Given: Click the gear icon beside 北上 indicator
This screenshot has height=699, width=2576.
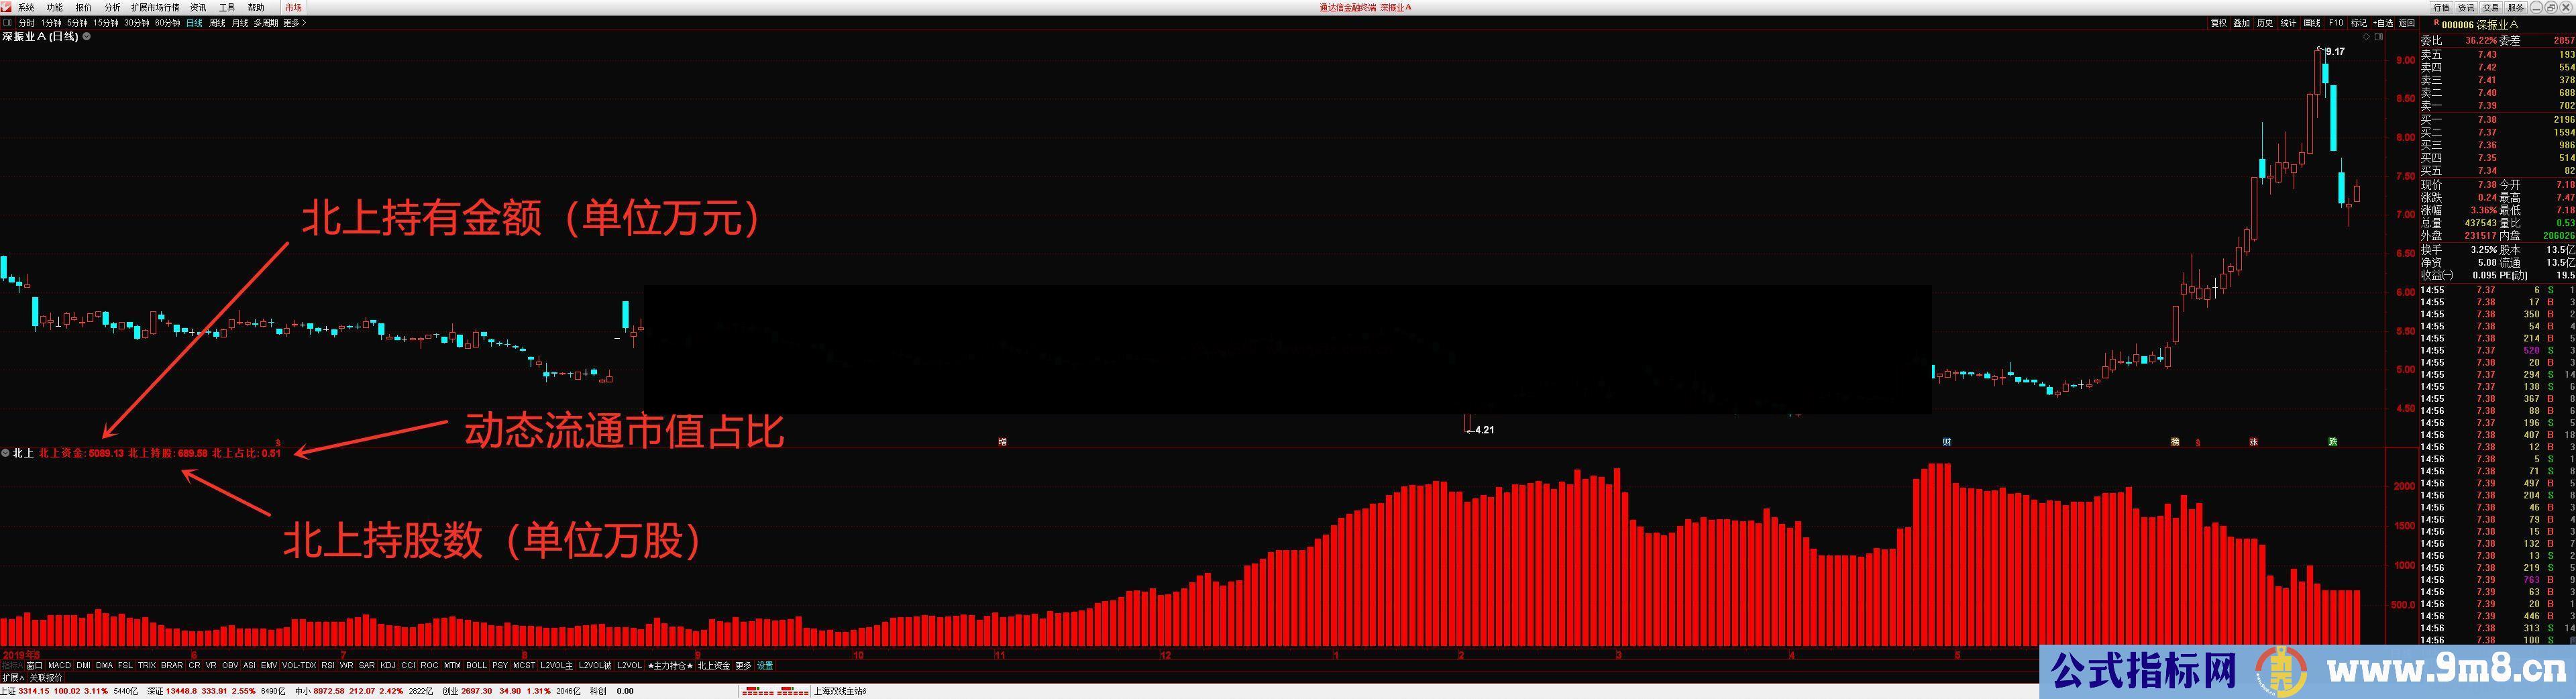Looking at the screenshot, I should tap(6, 454).
